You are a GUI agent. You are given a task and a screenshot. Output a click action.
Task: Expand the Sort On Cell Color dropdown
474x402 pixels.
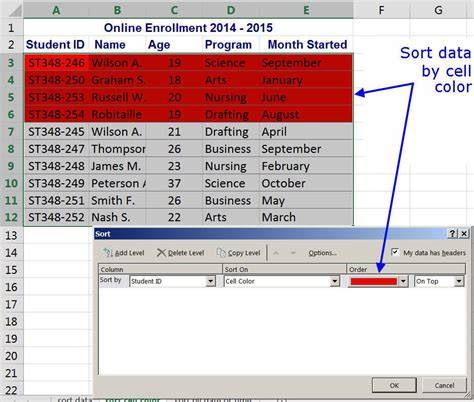335,281
